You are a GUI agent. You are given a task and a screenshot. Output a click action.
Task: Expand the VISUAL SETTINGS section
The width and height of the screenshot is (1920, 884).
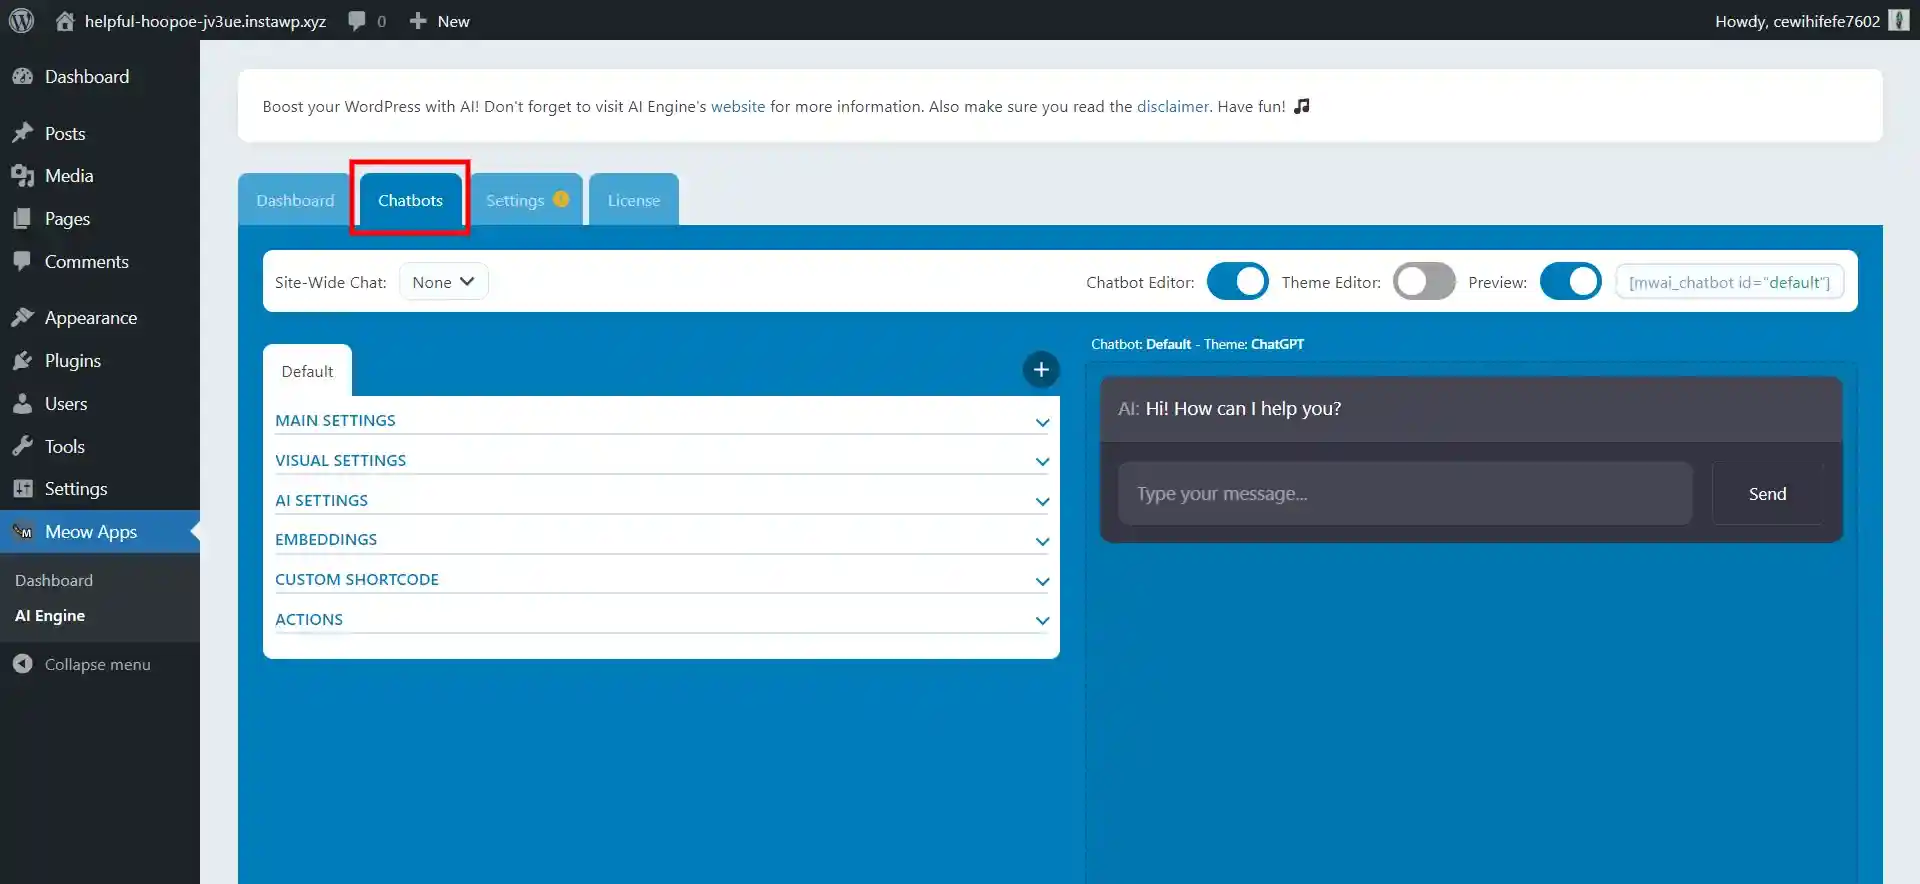tap(662, 461)
